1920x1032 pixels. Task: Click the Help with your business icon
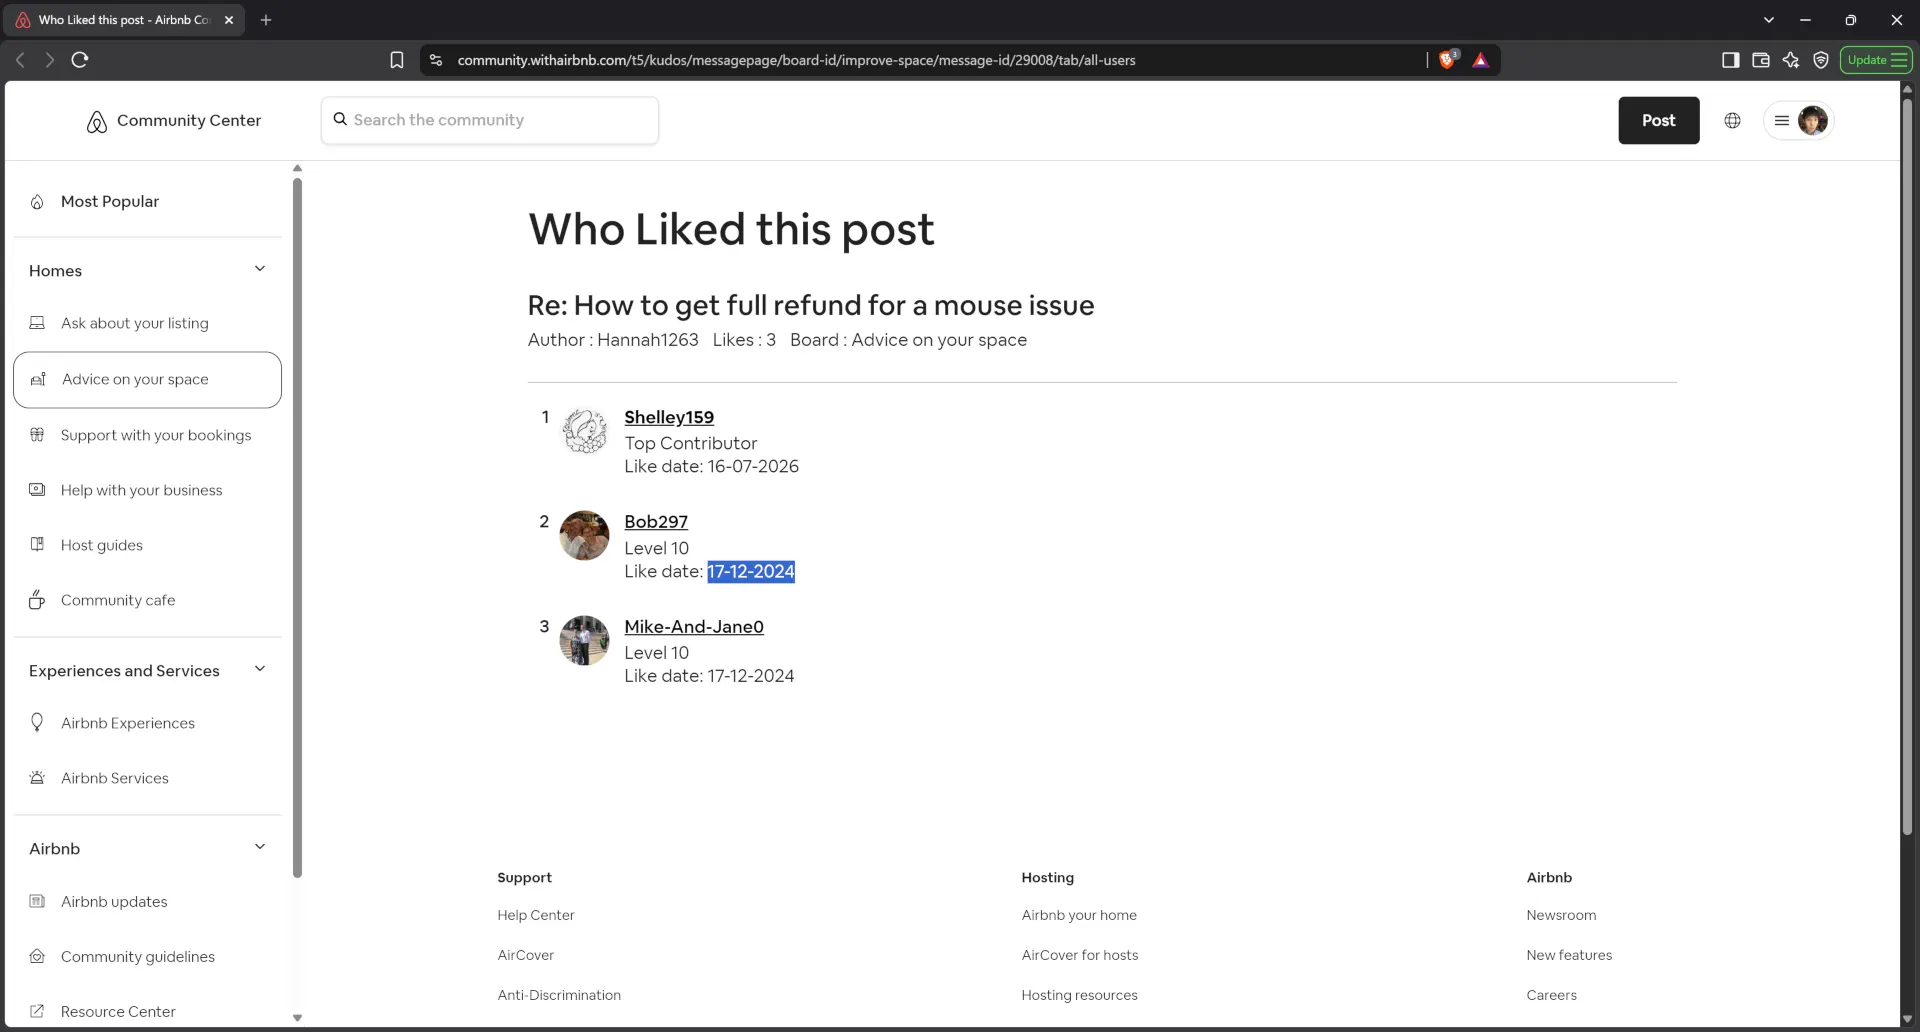tap(37, 490)
